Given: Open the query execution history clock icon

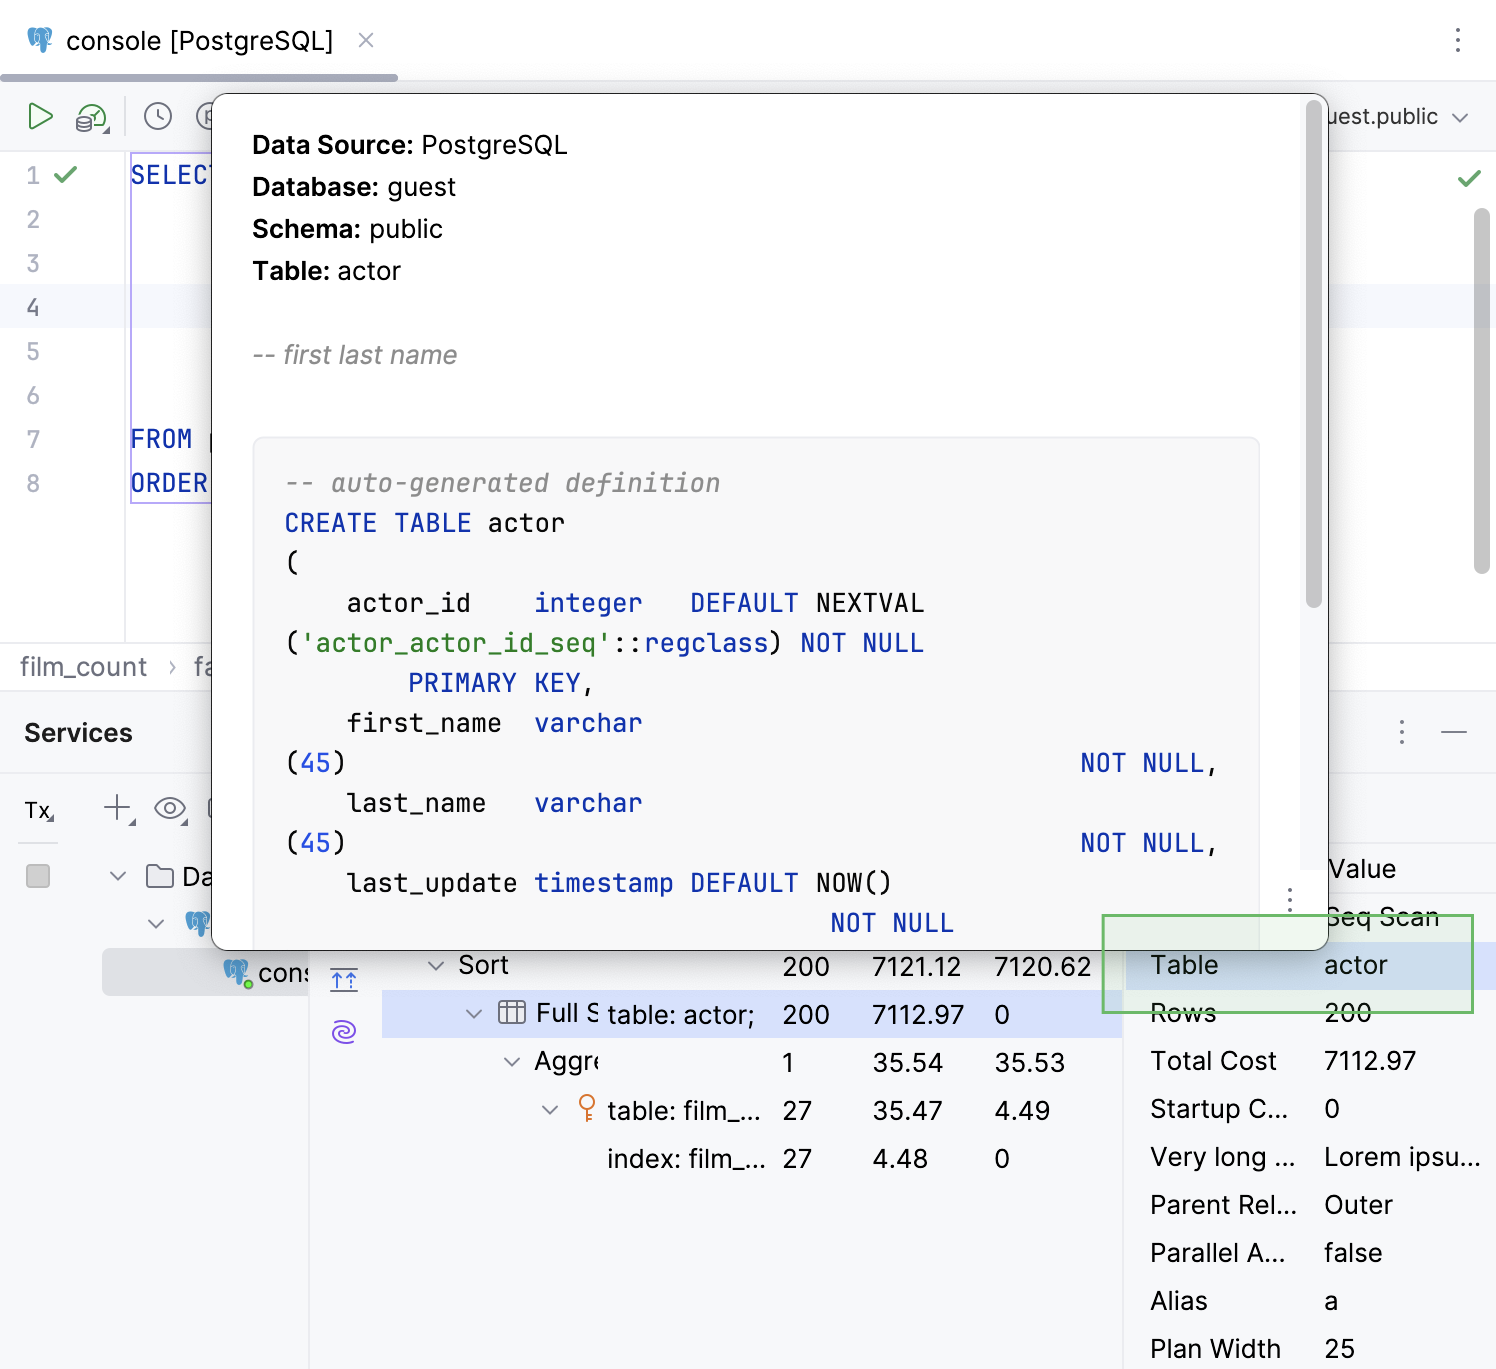Looking at the screenshot, I should point(157,116).
